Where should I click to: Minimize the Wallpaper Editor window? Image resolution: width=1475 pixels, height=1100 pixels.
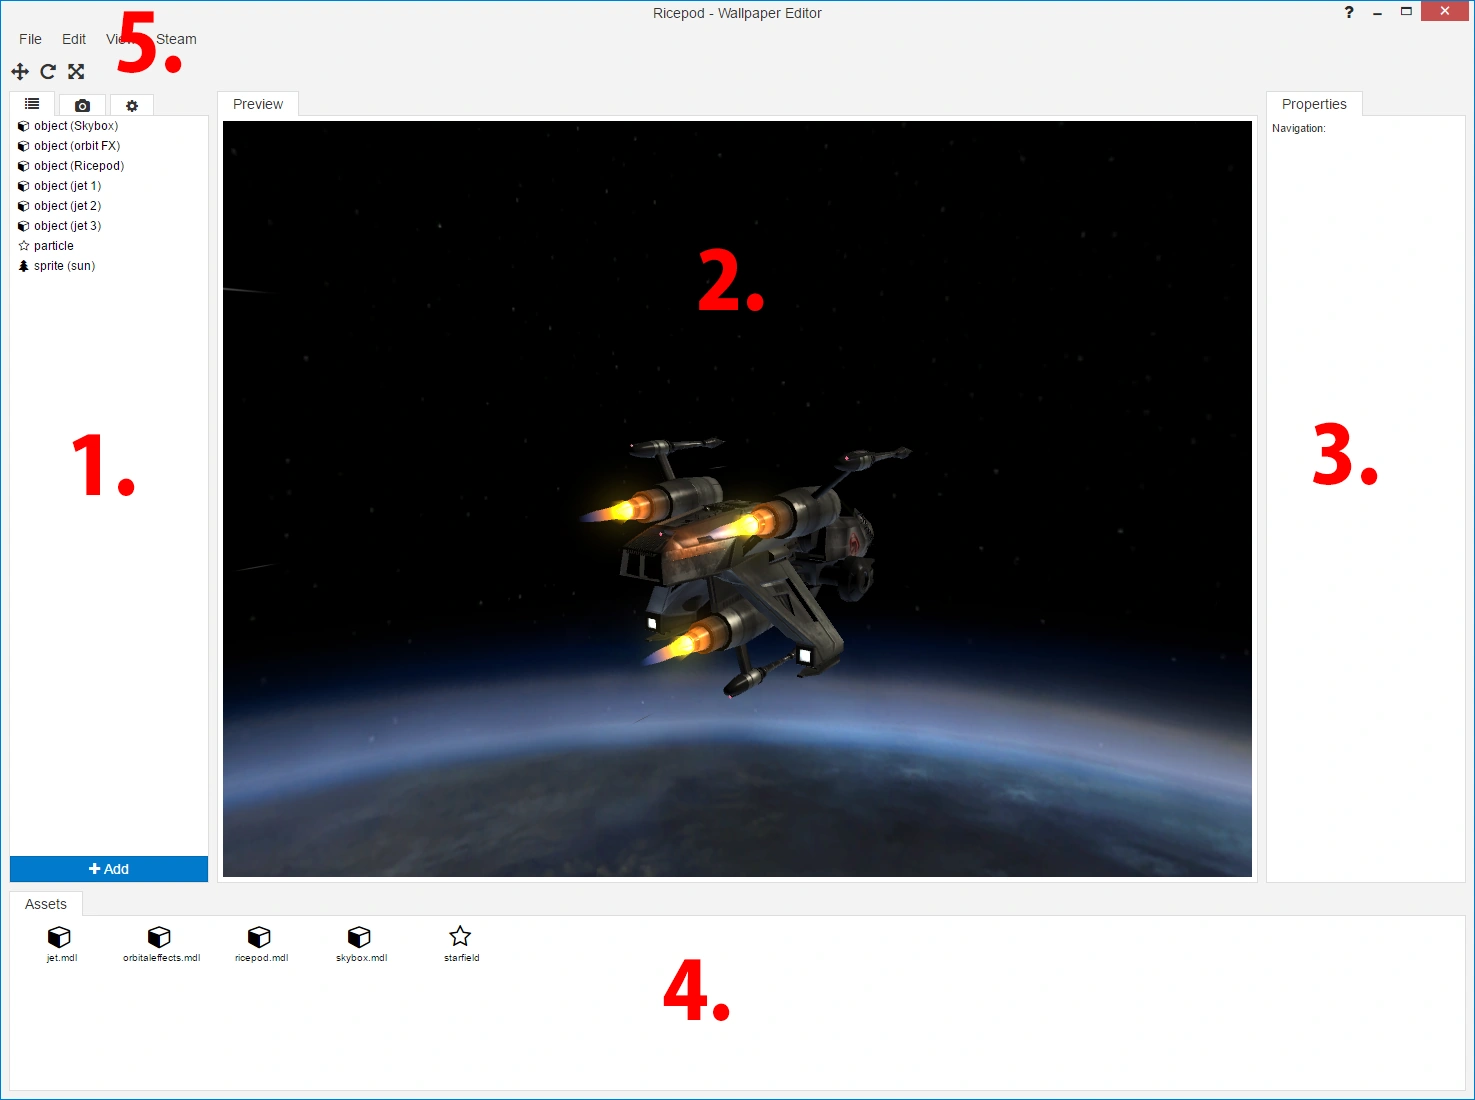click(x=1378, y=12)
